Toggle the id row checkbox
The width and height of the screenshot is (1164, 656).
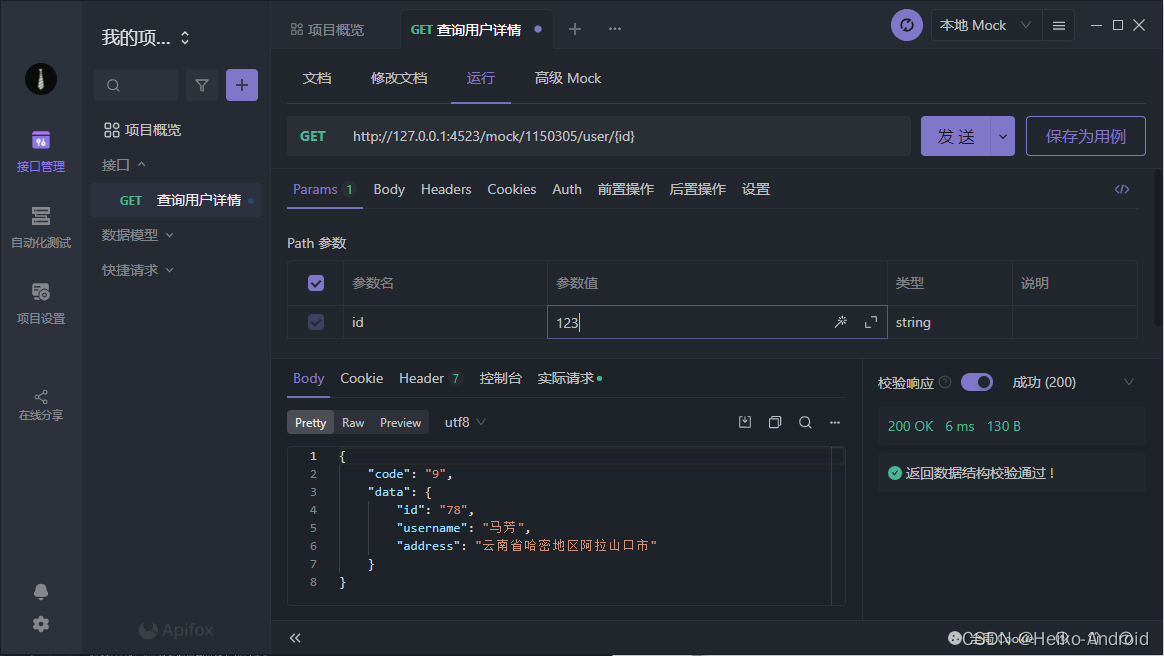[316, 322]
